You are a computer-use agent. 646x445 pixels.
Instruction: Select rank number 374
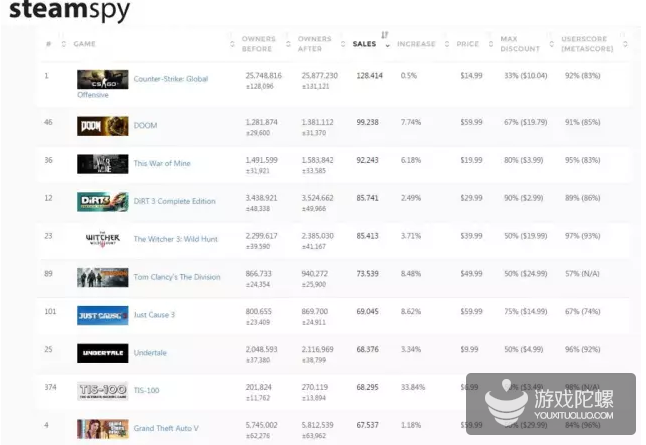[50, 387]
